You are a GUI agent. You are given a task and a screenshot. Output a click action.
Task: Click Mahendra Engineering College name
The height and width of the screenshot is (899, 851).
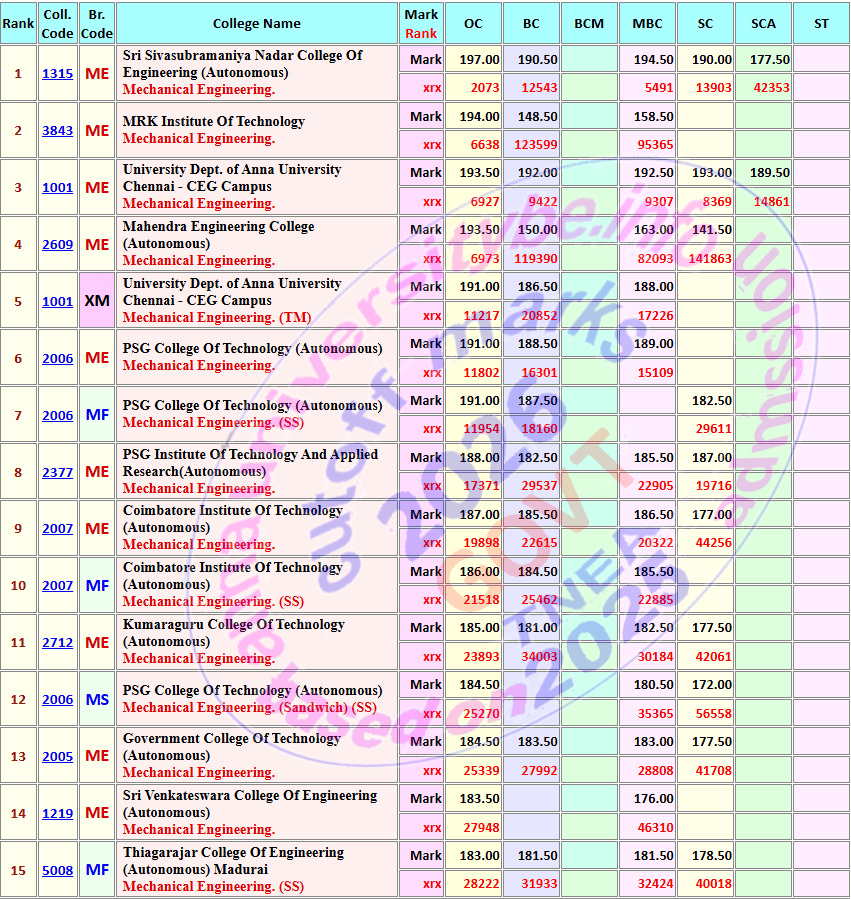(218, 234)
